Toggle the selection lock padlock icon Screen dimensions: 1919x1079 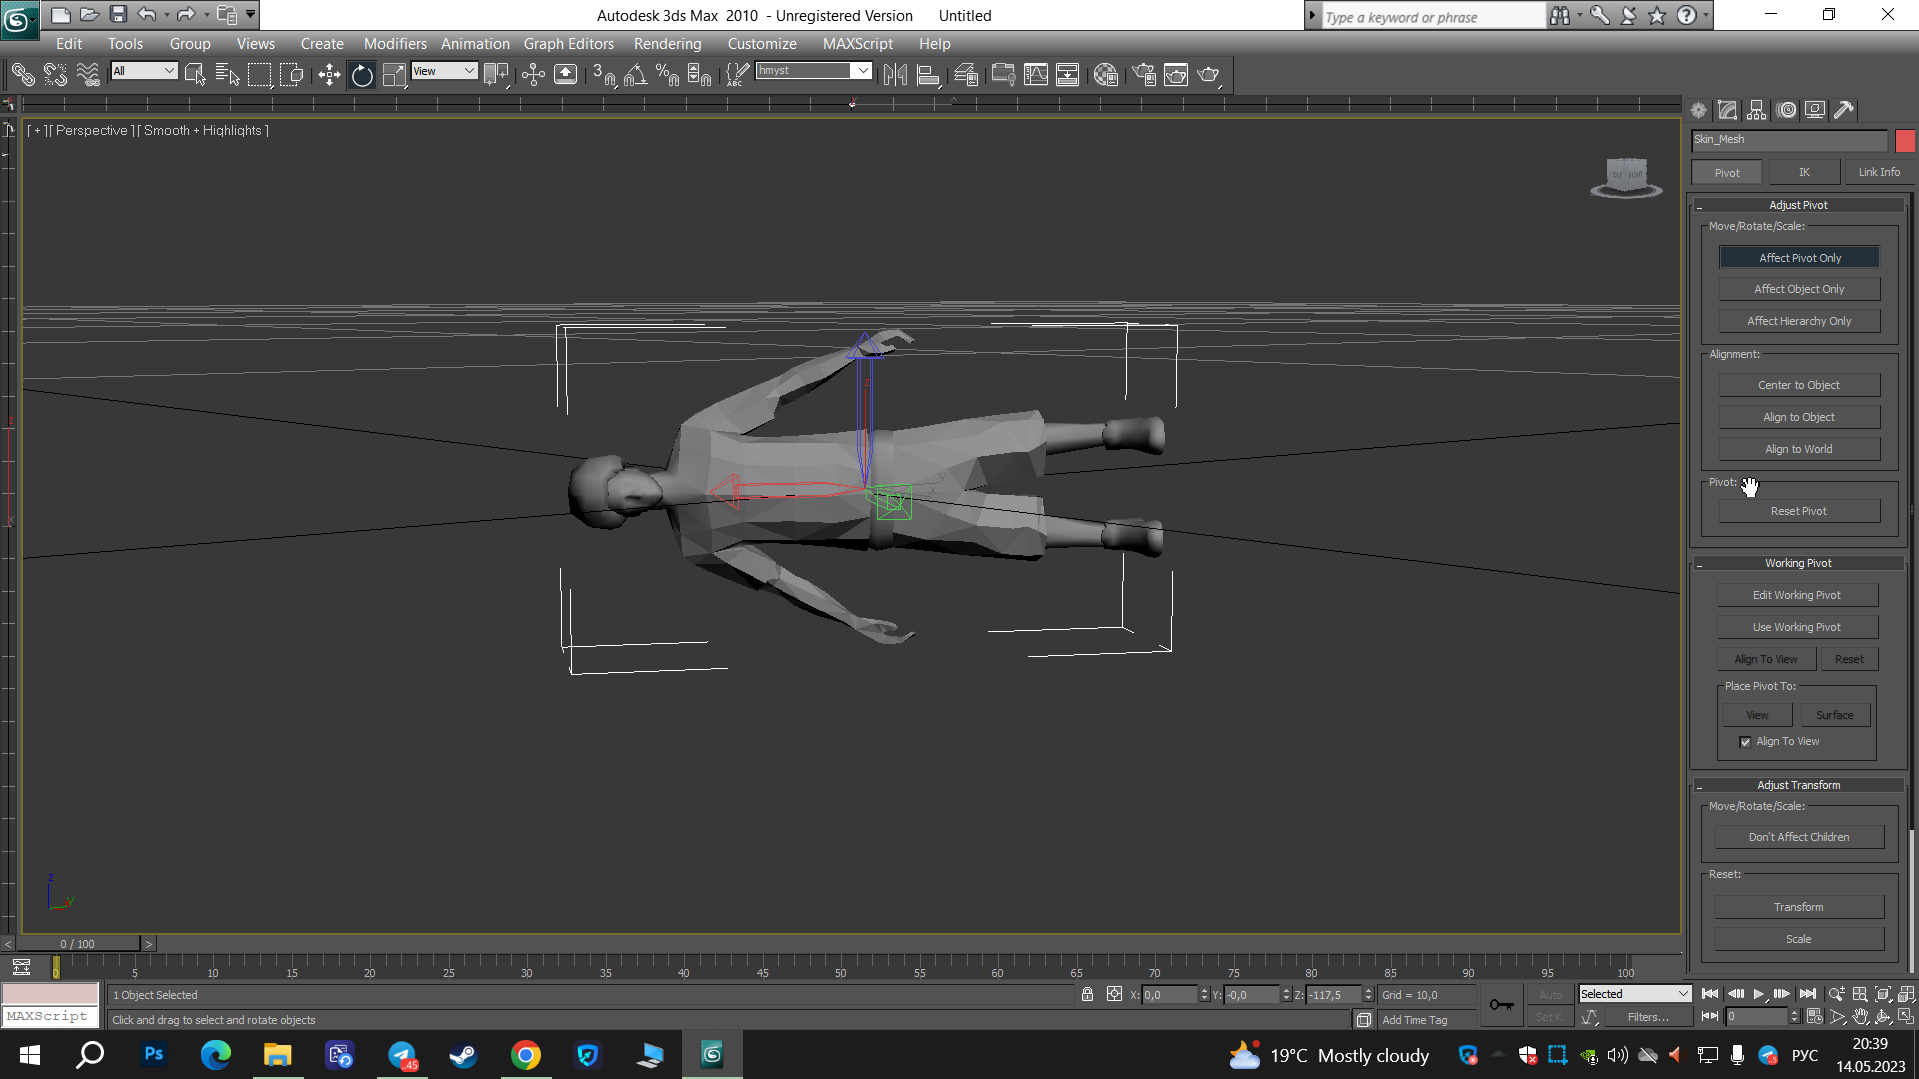click(1087, 994)
